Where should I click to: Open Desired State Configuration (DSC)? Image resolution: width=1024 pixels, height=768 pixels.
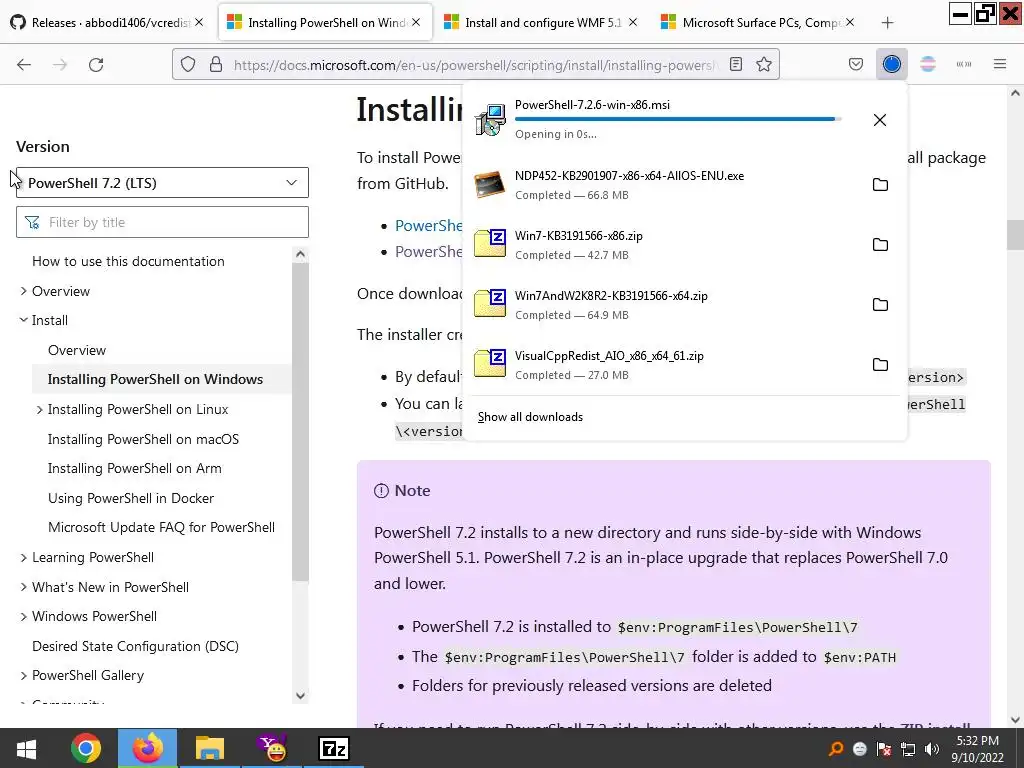click(135, 646)
